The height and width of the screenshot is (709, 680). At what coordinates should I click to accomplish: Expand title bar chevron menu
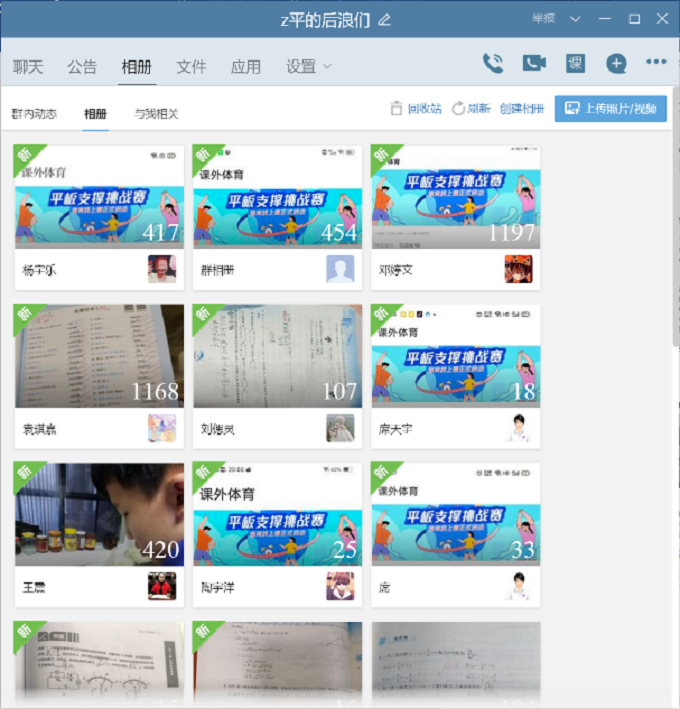coord(575,19)
